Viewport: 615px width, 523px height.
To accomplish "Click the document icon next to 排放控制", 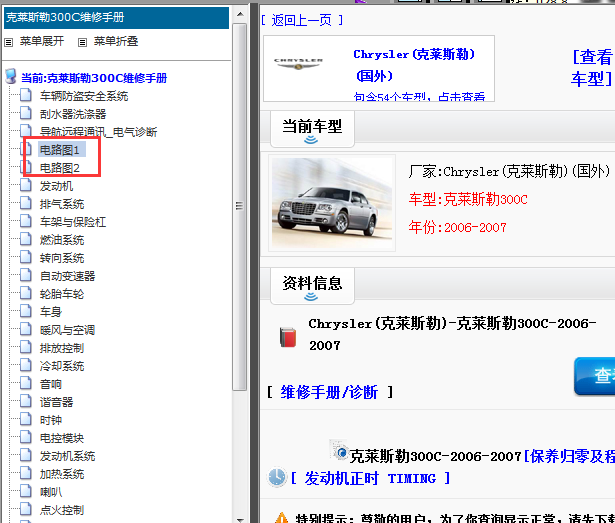I will pyautogui.click(x=26, y=347).
